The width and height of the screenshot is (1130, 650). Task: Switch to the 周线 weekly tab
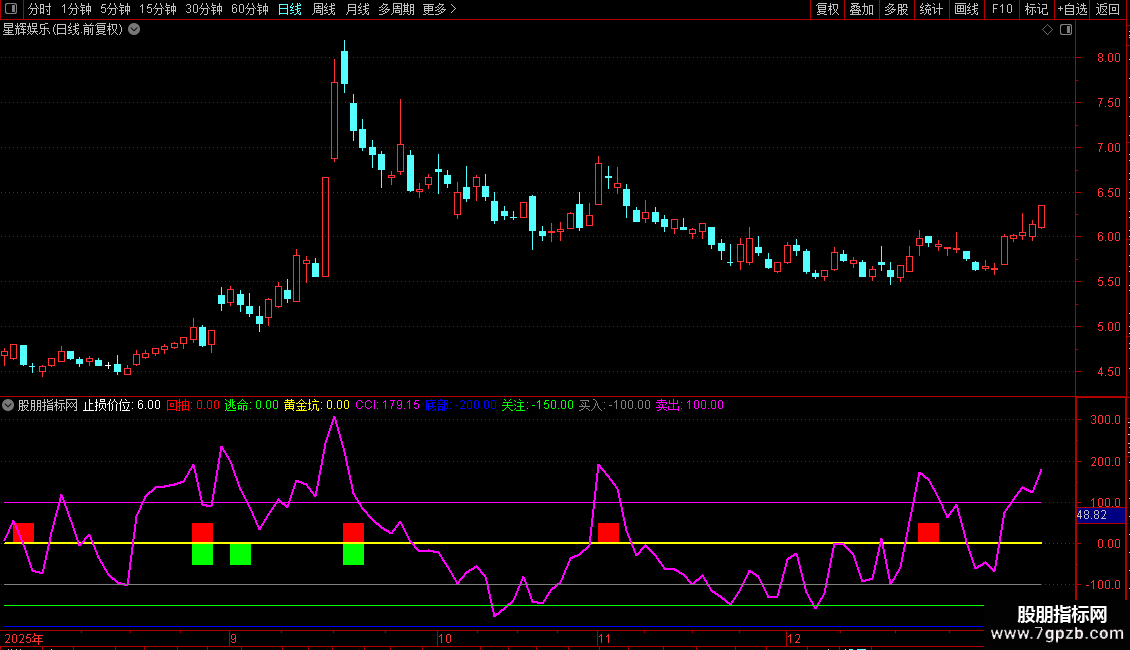coord(324,10)
